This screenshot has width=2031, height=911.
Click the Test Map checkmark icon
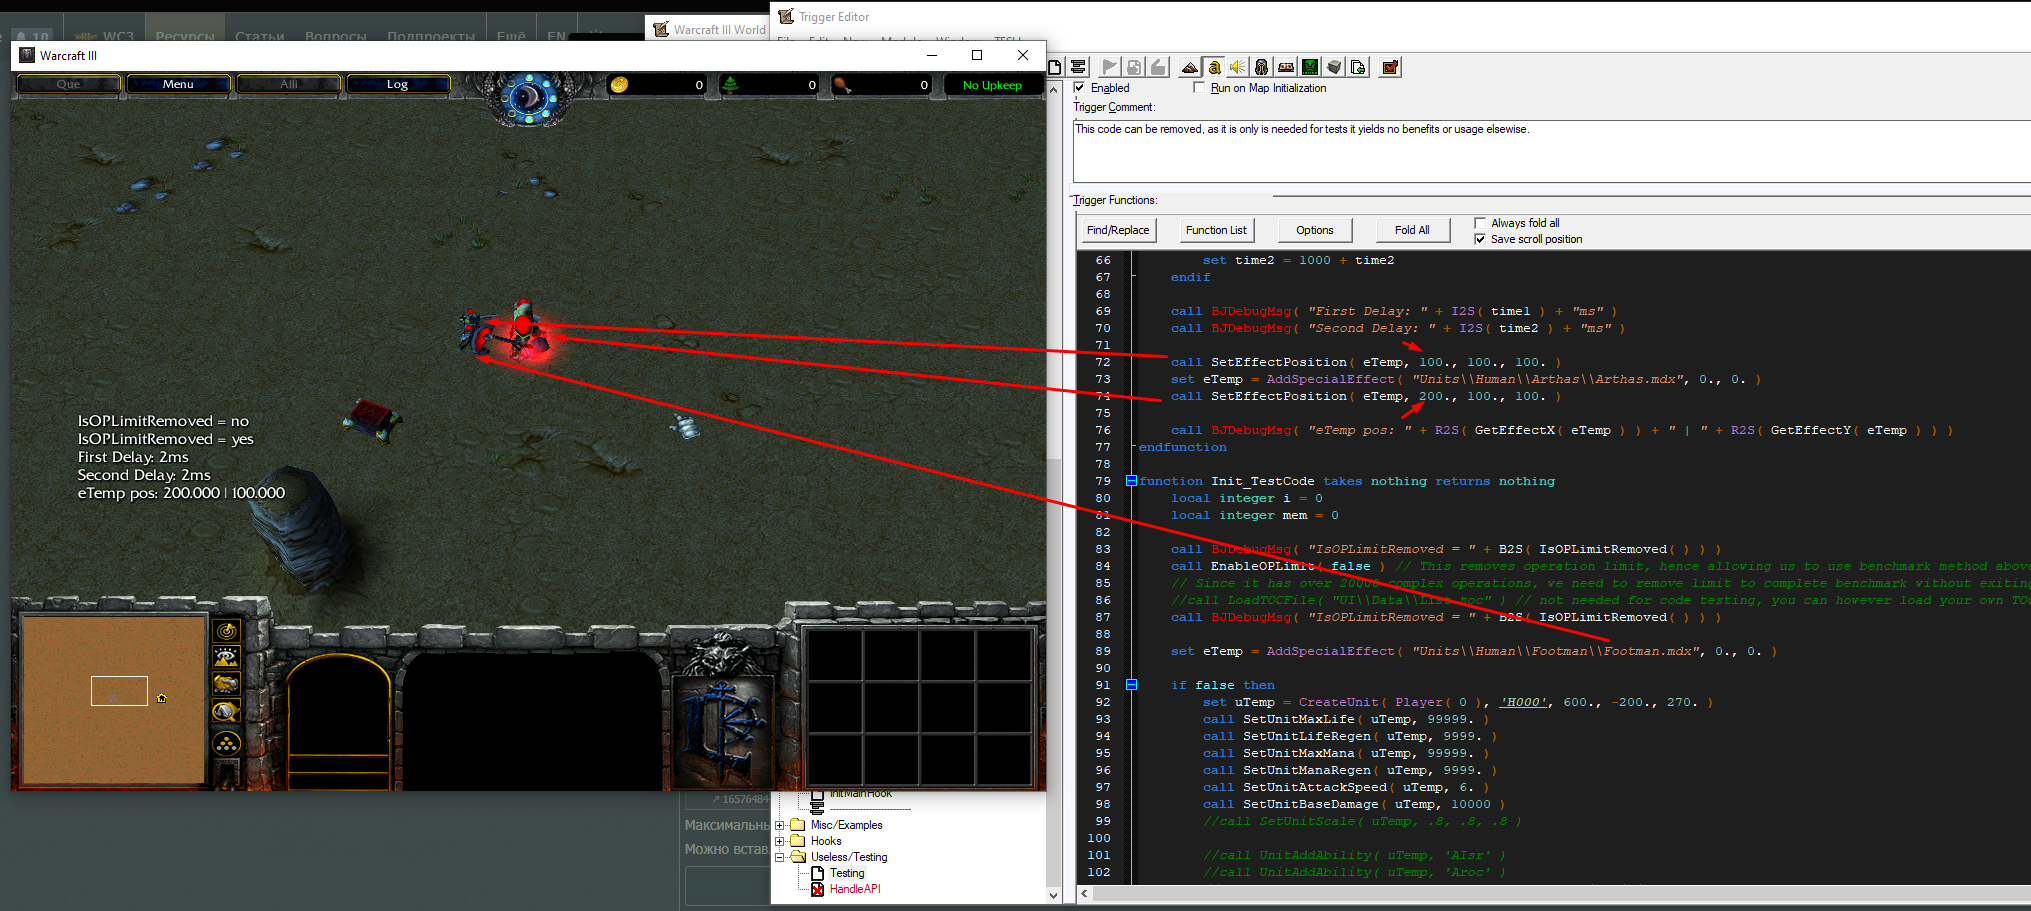tap(1390, 67)
